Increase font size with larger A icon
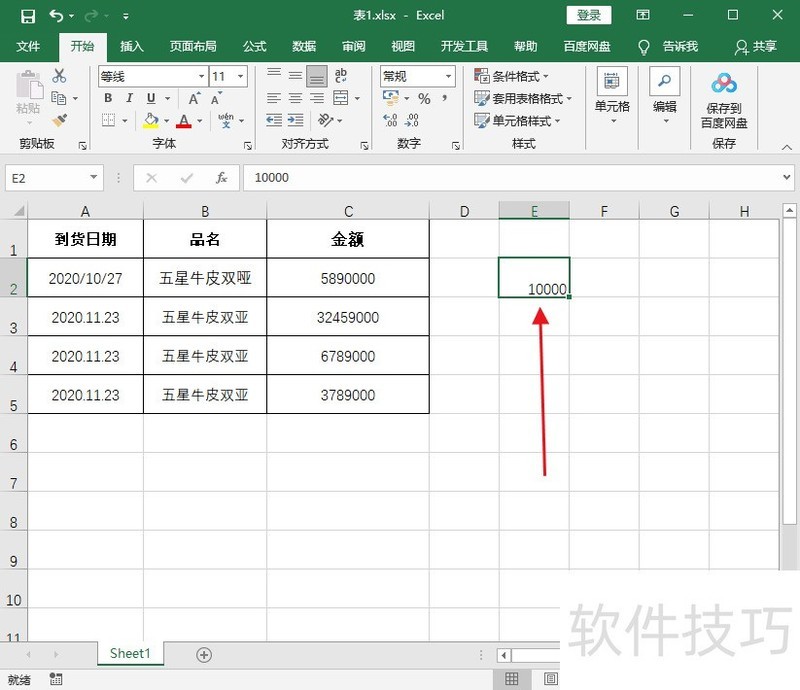Image resolution: width=800 pixels, height=690 pixels. click(194, 98)
